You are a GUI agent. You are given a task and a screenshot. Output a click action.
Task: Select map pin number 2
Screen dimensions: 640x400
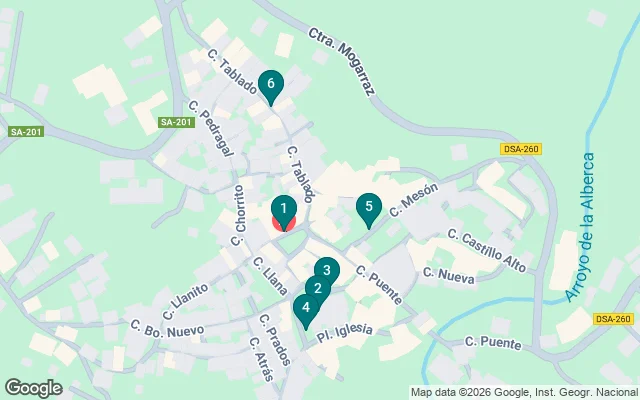coord(318,290)
